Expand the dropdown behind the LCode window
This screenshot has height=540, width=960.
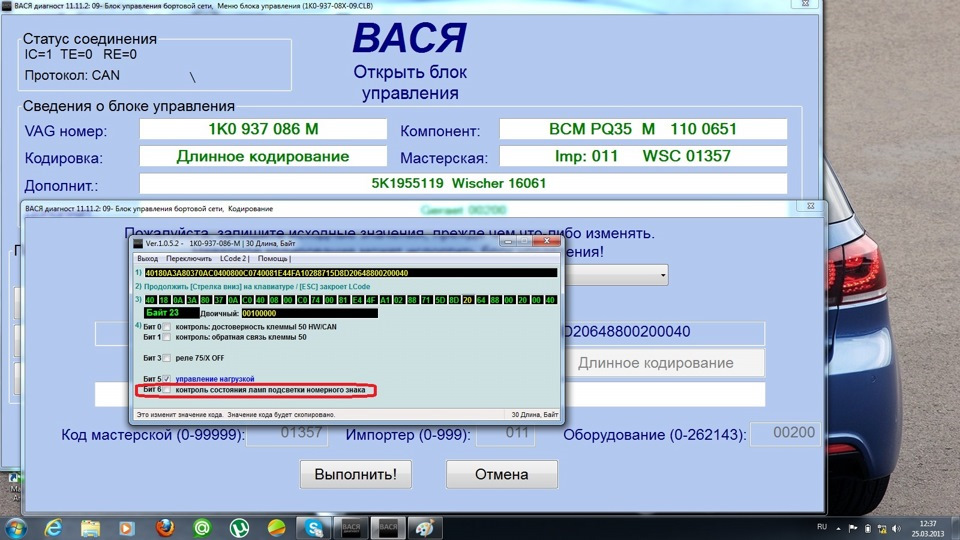tap(662, 275)
